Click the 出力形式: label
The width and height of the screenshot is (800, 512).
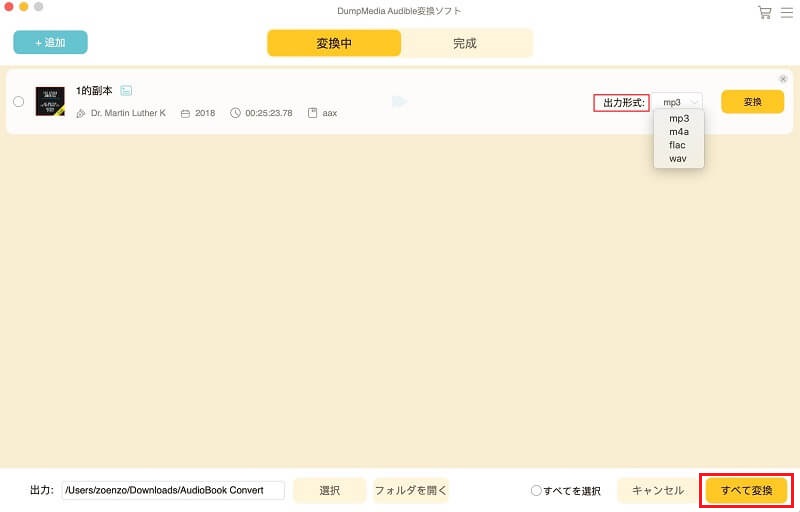click(x=624, y=103)
